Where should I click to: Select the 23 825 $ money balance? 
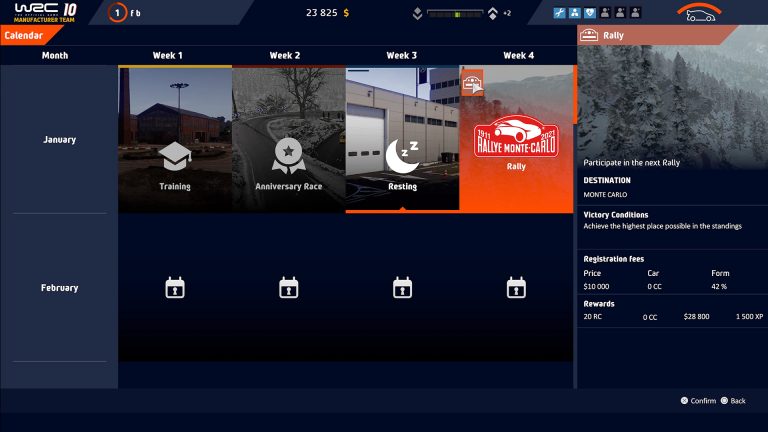click(328, 13)
